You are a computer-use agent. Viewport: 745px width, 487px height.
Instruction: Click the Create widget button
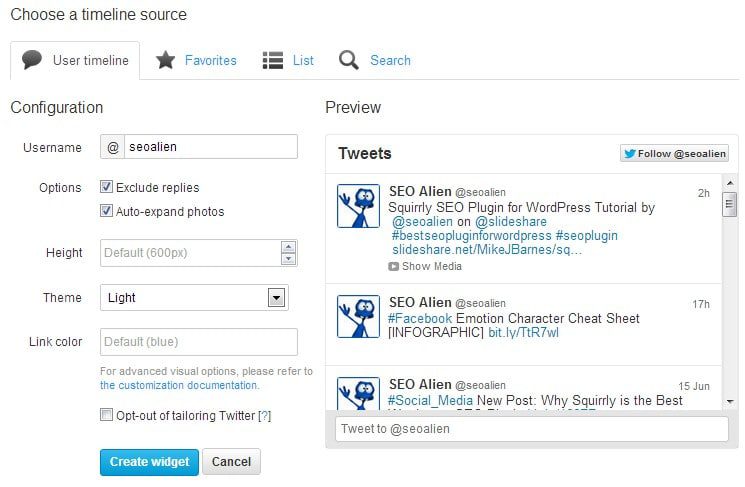coord(149,462)
